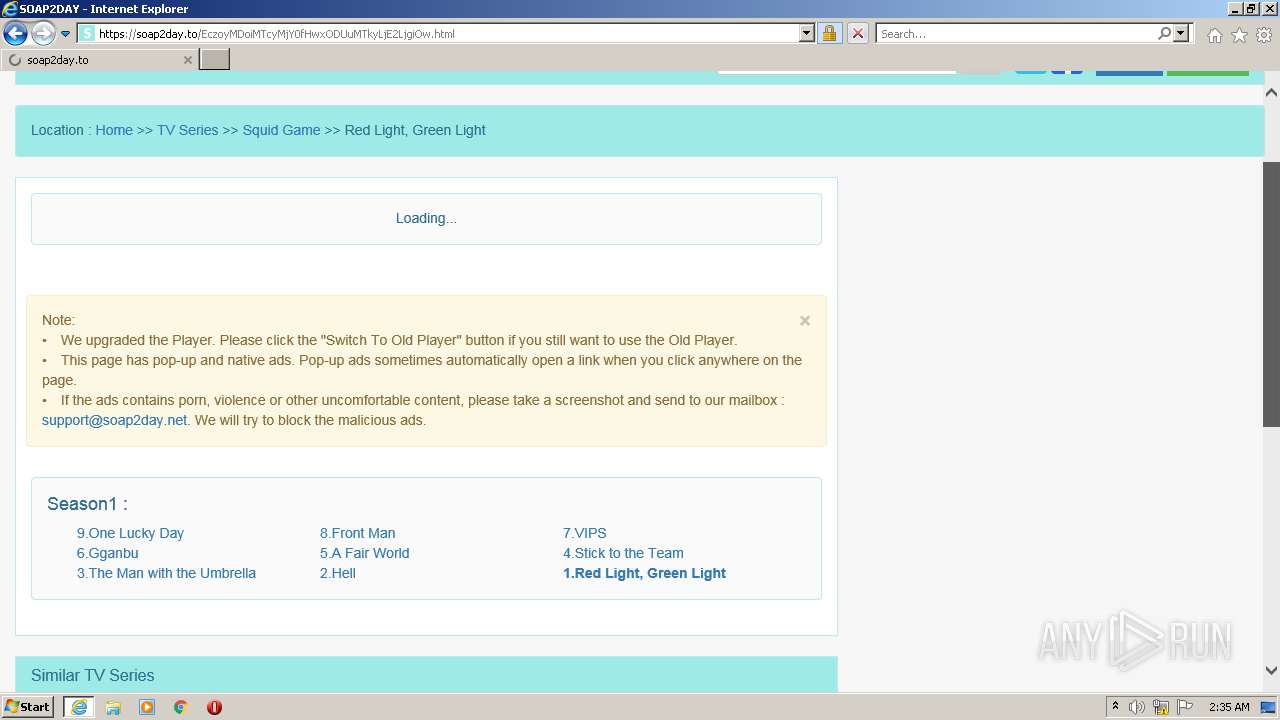The height and width of the screenshot is (720, 1280).
Task: Expand the address bar autocomplete dropdown
Action: click(x=807, y=34)
